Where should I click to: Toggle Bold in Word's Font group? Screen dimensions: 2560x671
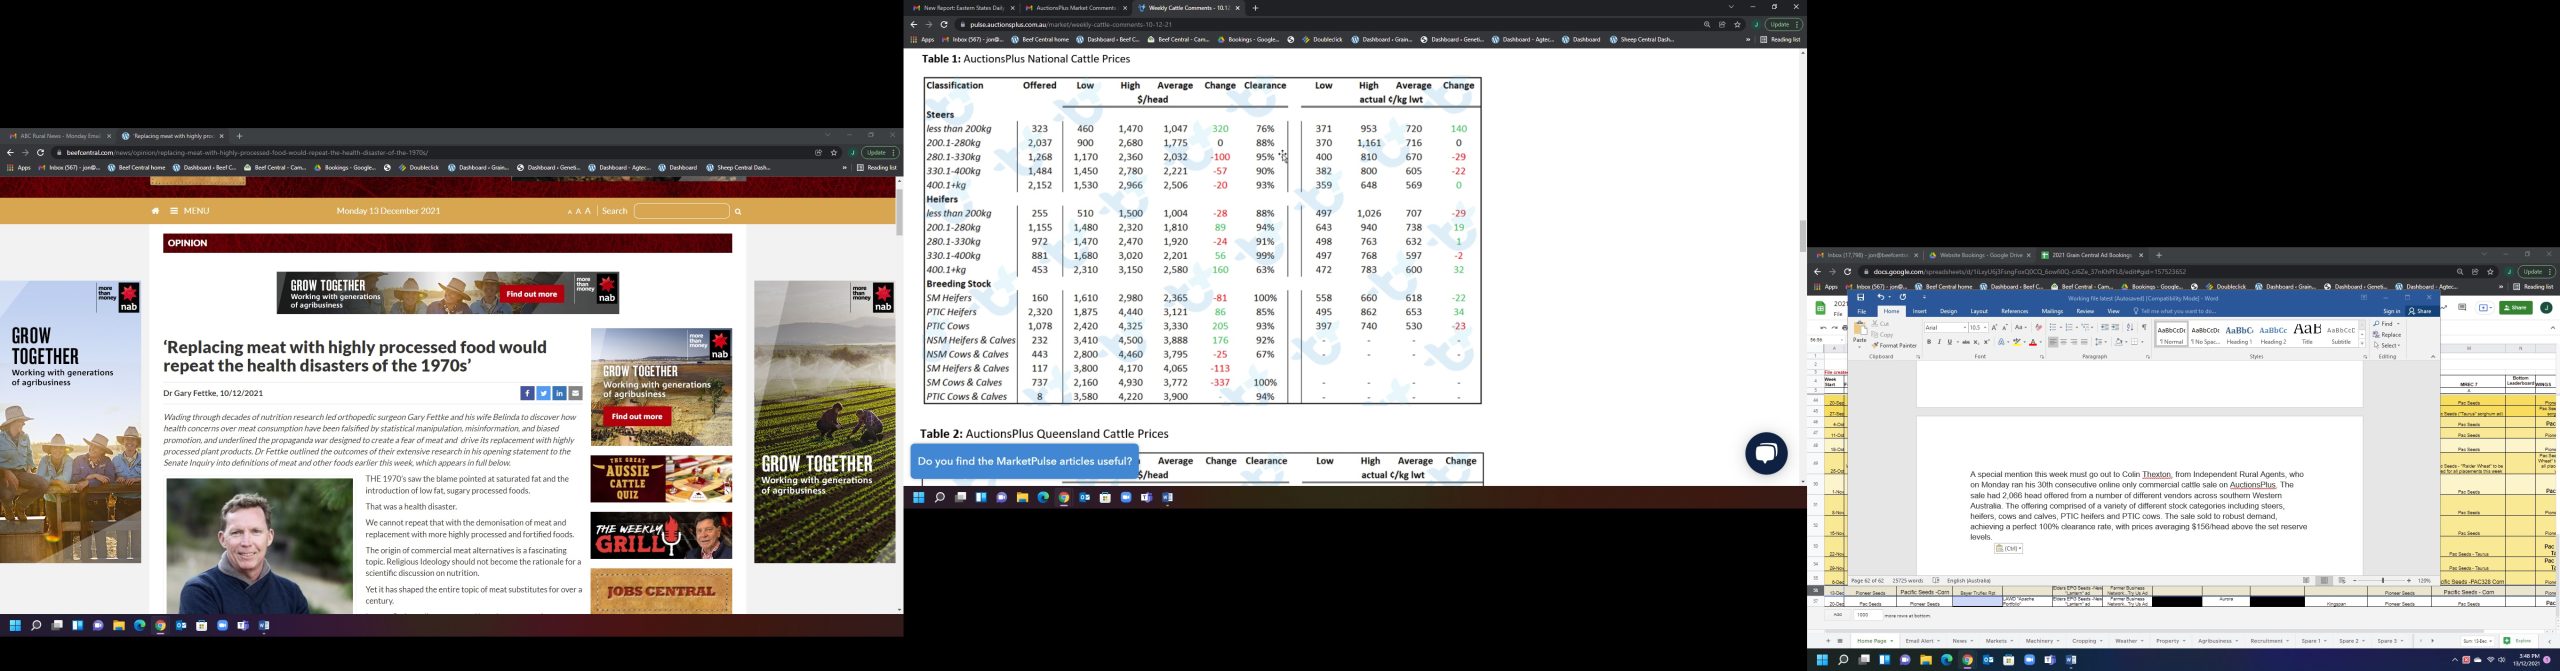coord(1929,342)
